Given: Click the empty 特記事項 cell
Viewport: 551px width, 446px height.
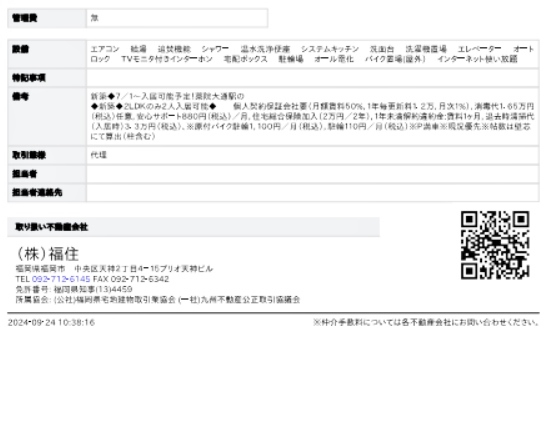Looking at the screenshot, I should pos(312,78).
